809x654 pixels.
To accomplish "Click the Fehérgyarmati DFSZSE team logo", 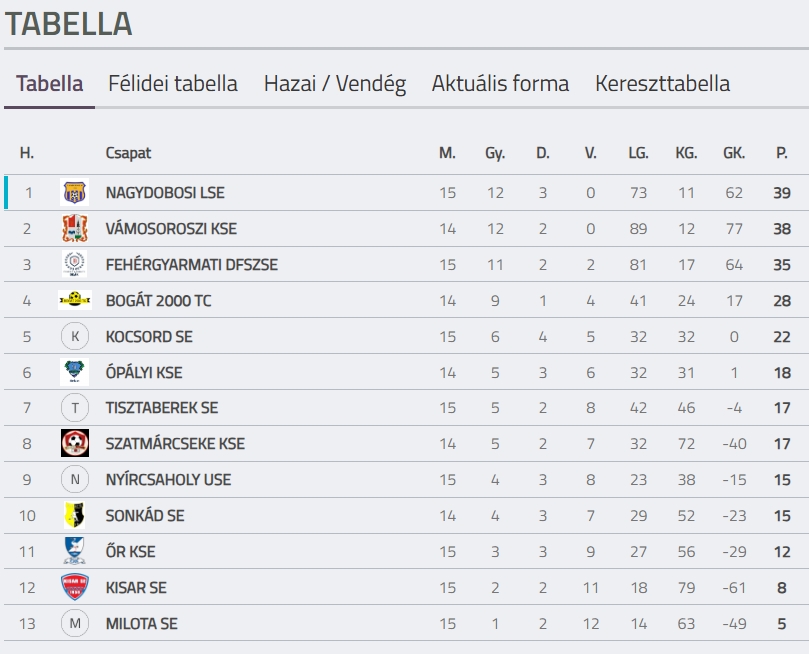I will (75, 264).
